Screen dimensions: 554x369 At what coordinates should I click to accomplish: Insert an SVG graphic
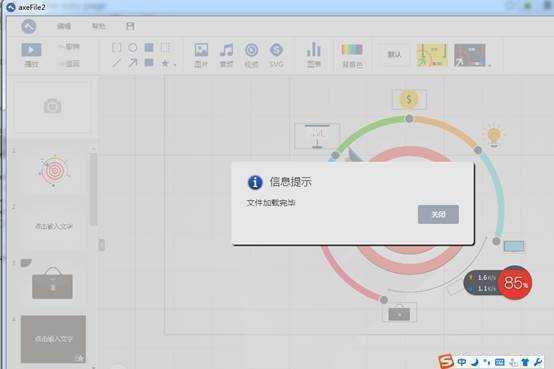click(x=276, y=55)
